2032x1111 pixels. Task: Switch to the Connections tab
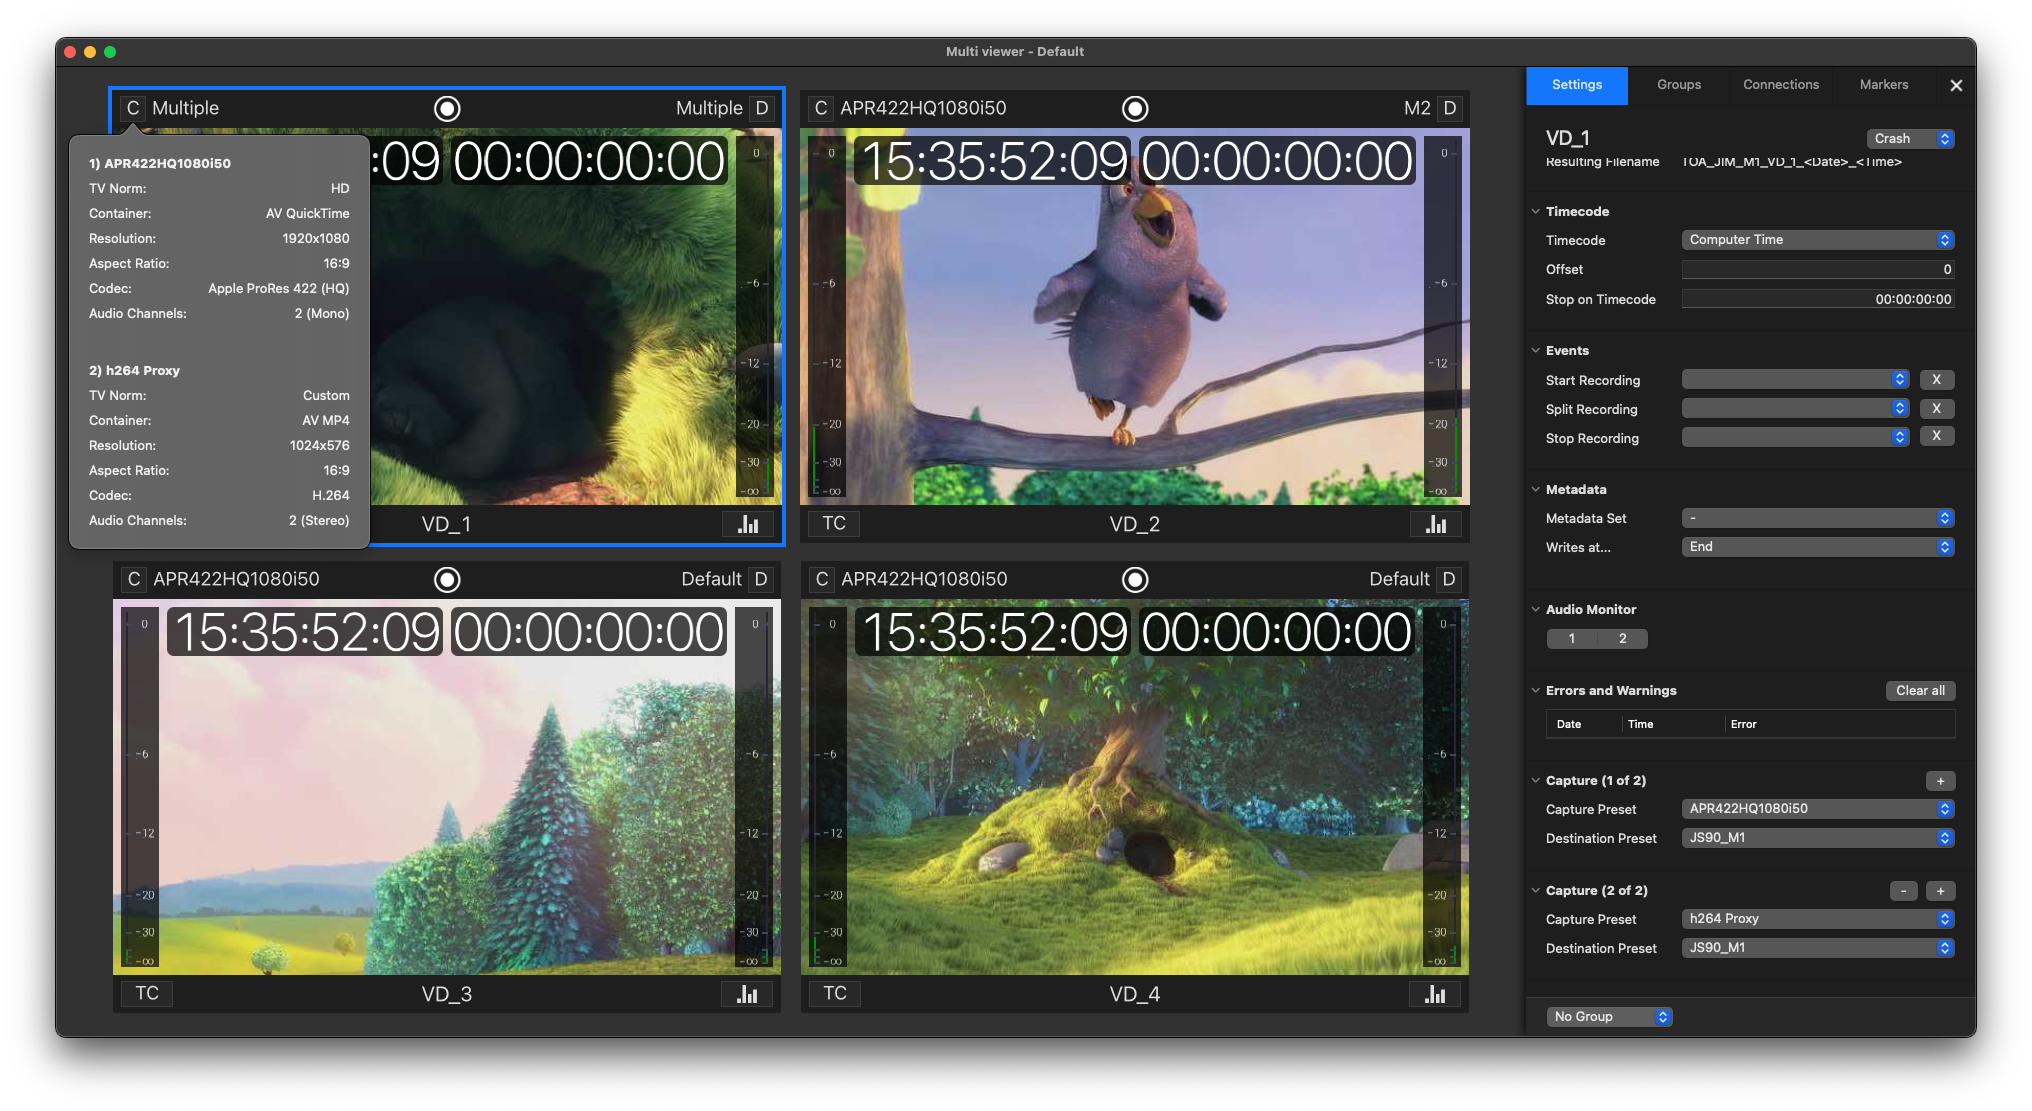click(x=1781, y=85)
